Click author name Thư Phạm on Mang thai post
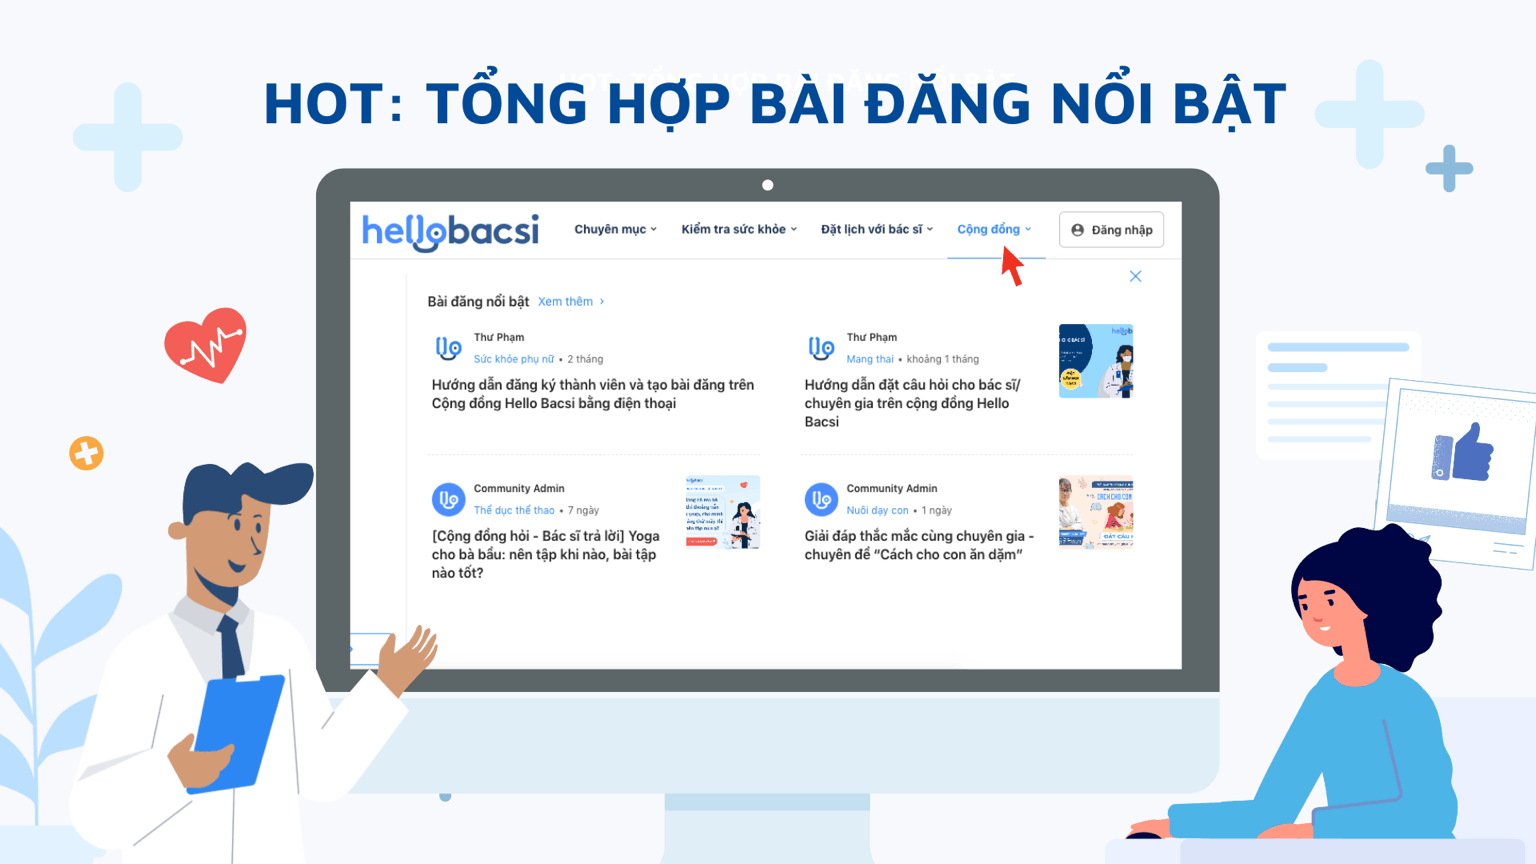The height and width of the screenshot is (864, 1536). point(872,338)
